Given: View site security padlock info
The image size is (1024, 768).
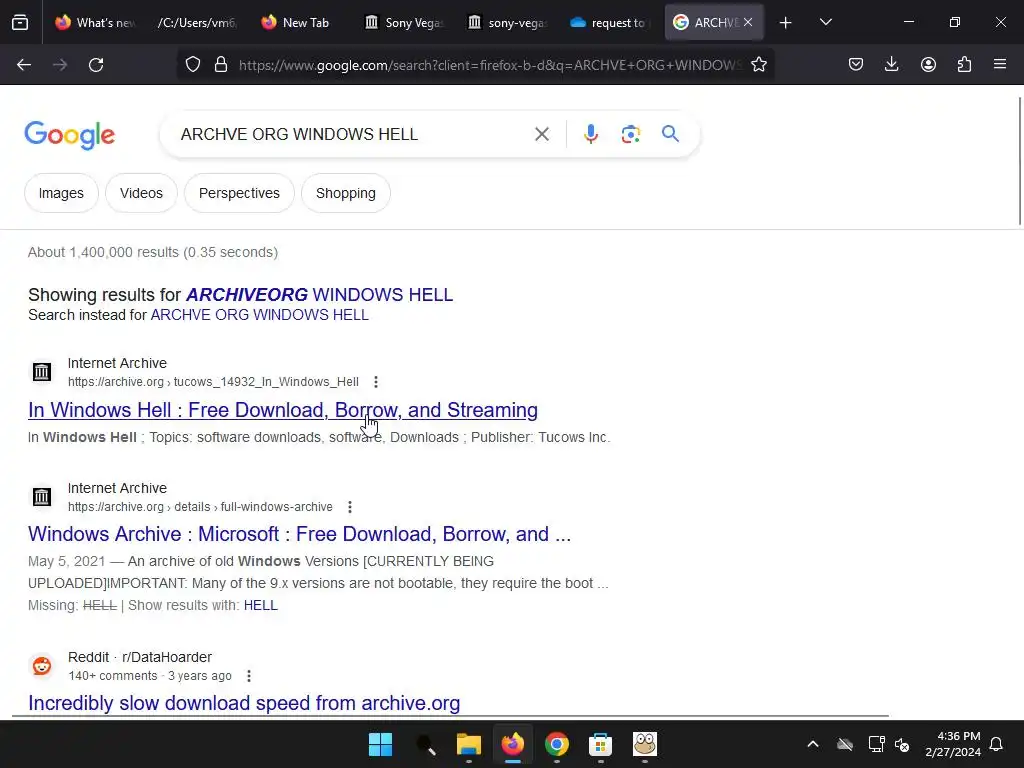Looking at the screenshot, I should (x=221, y=65).
